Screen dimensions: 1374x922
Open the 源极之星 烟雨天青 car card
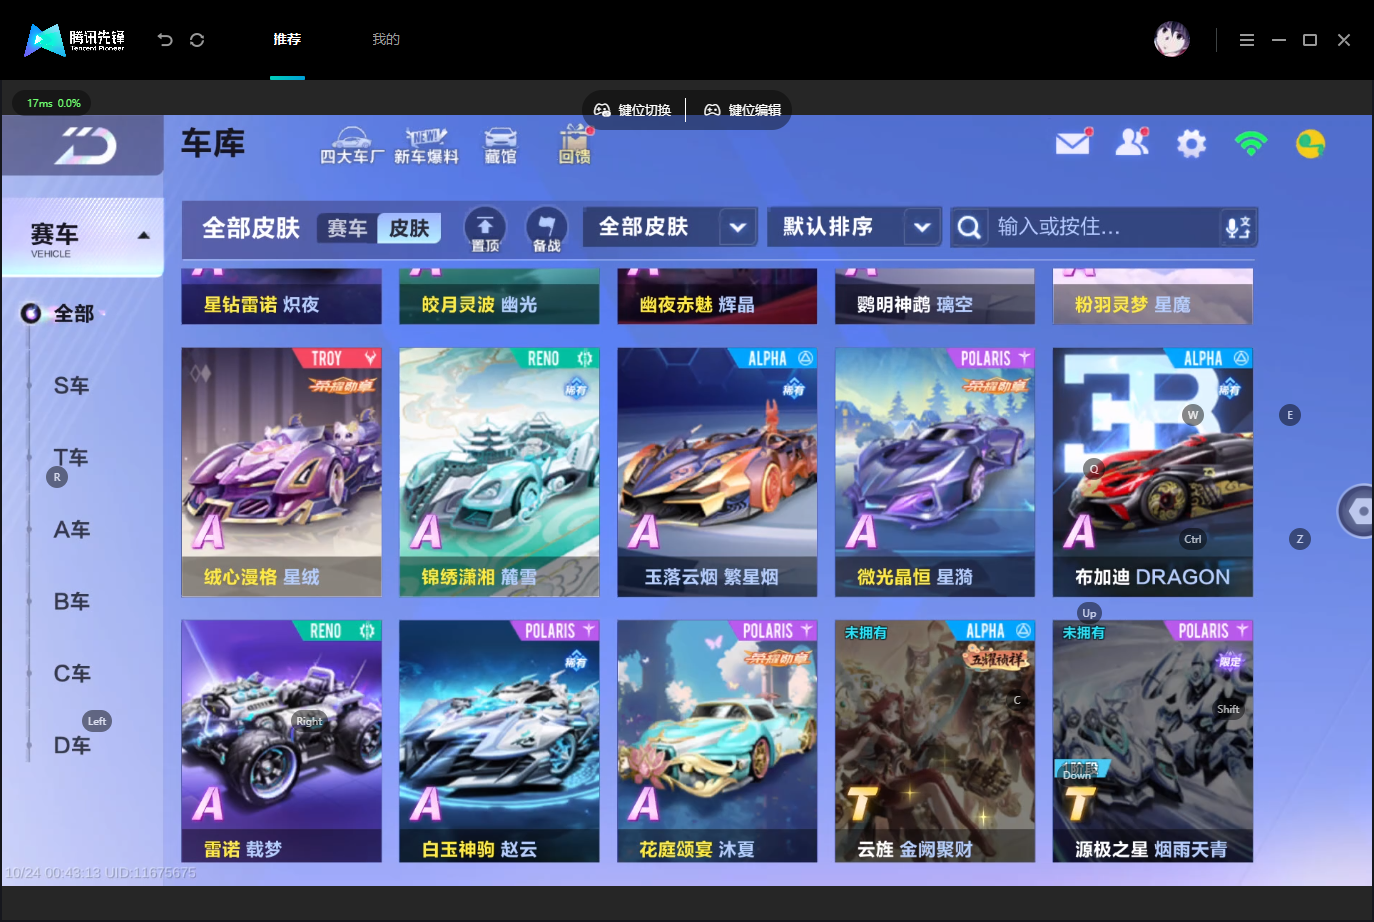pyautogui.click(x=1153, y=741)
